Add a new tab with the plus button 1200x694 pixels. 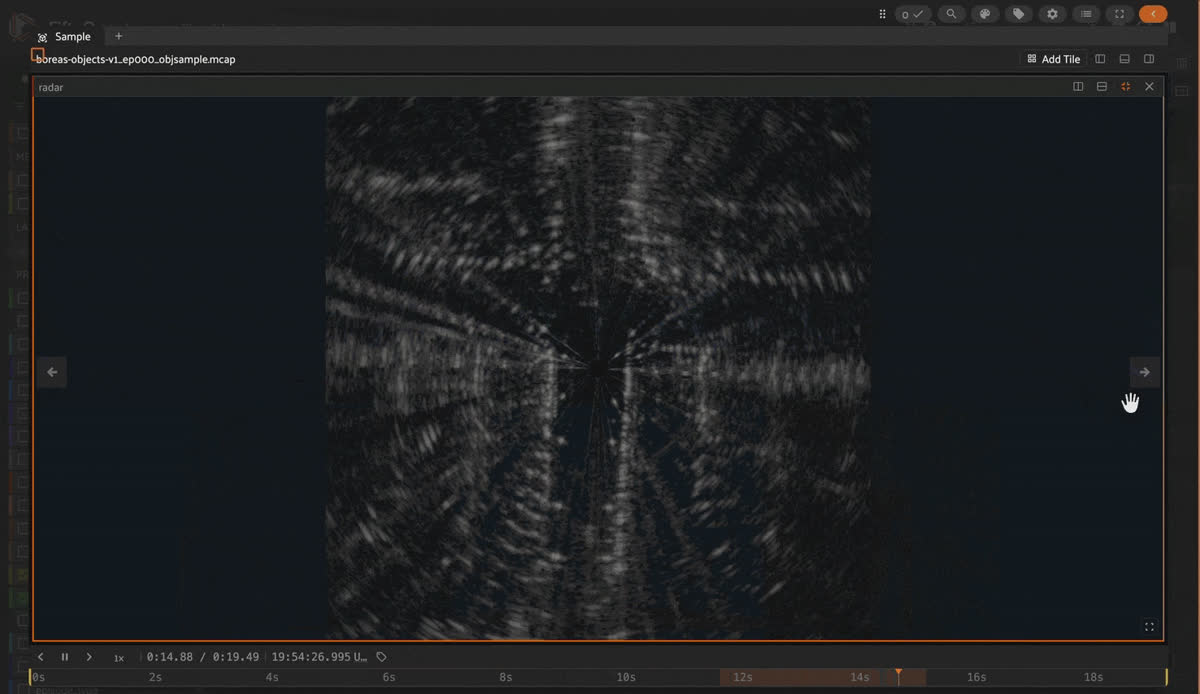pos(118,36)
